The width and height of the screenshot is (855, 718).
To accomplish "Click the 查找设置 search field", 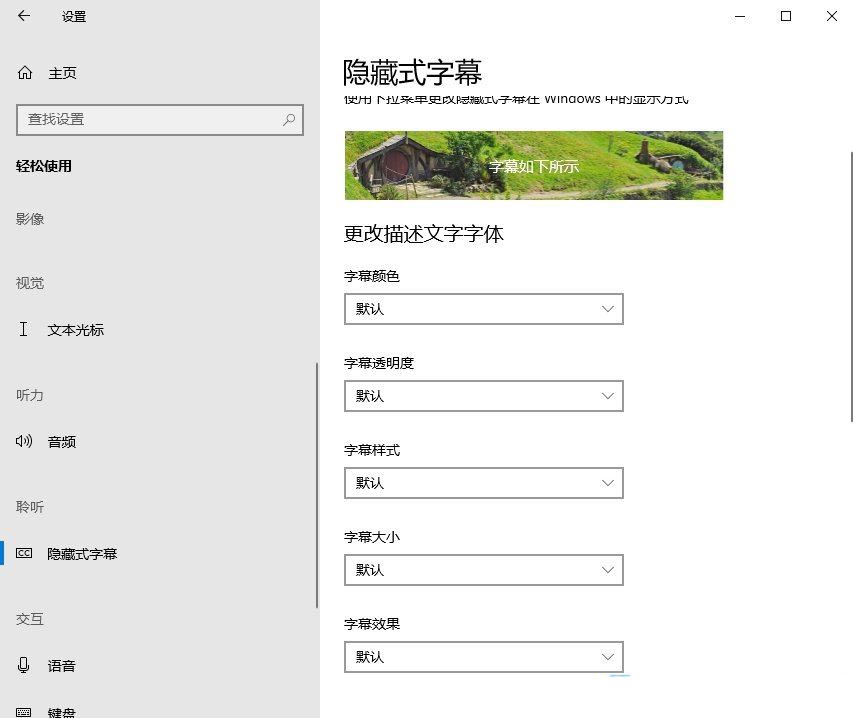I will tap(150, 120).
